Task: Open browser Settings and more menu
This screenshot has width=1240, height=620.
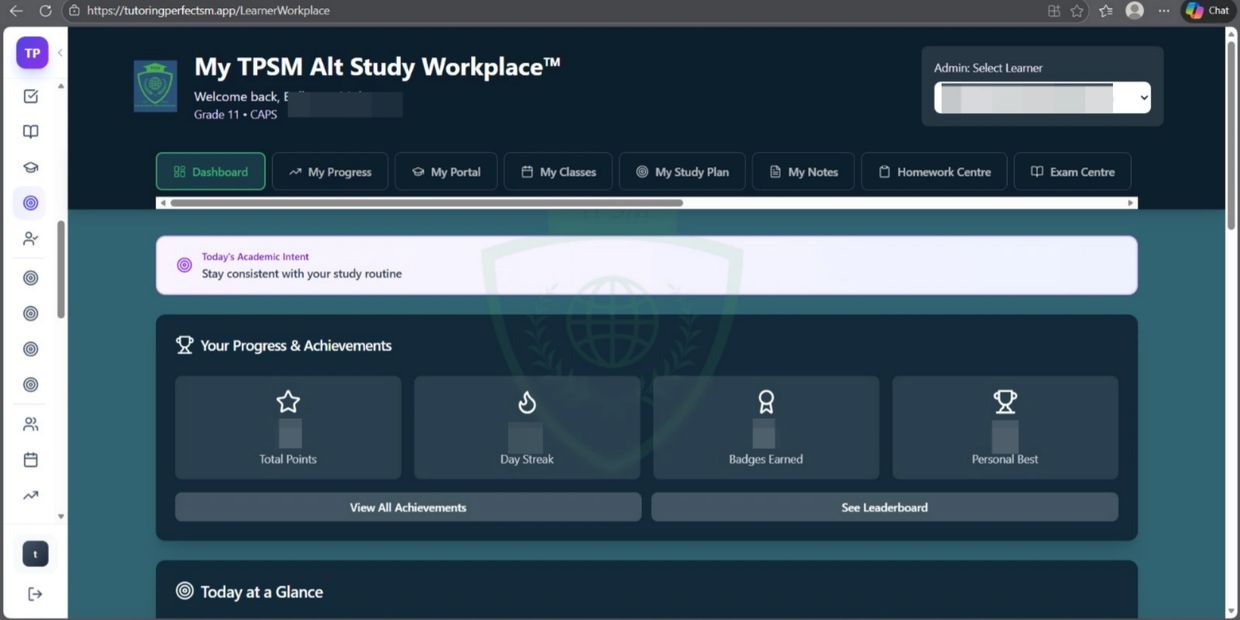Action: click(1163, 11)
